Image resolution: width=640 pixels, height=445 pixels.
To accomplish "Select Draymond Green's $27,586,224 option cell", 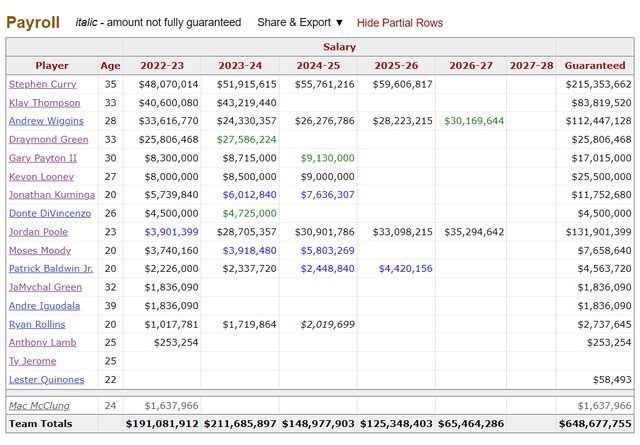I will pos(240,140).
